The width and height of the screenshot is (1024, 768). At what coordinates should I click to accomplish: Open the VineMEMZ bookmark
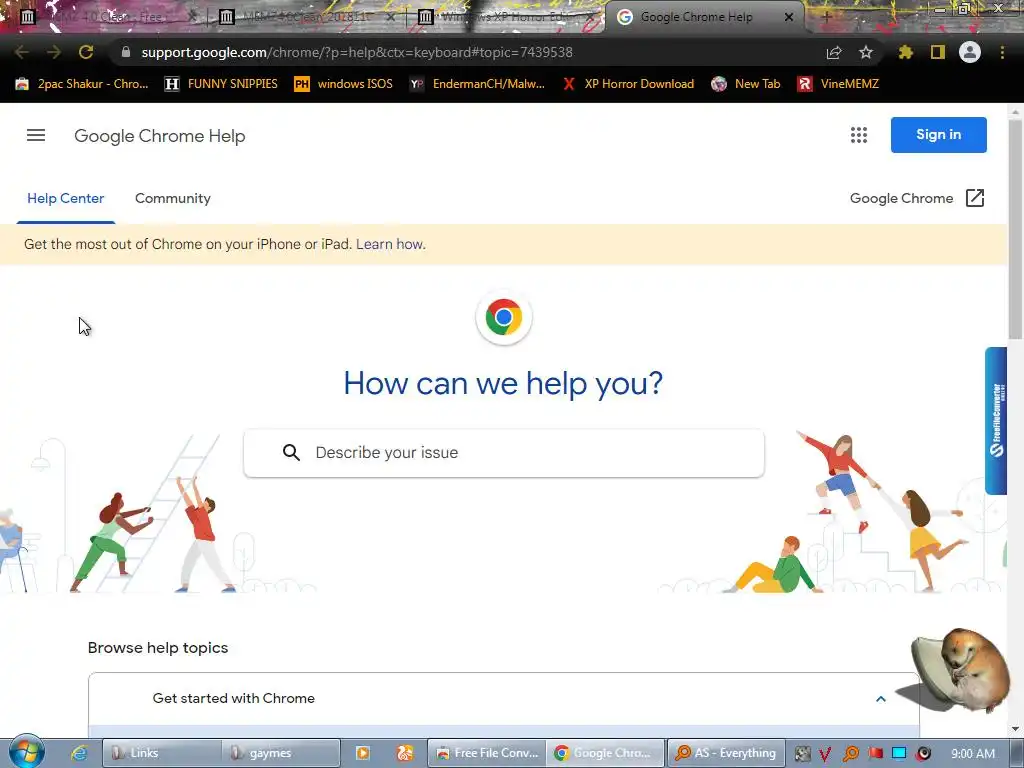838,84
